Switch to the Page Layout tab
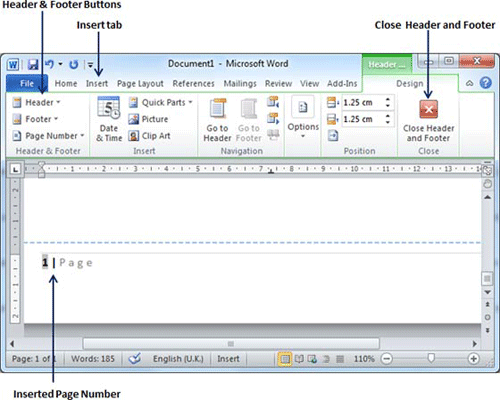This screenshot has width=500, height=400. (140, 83)
